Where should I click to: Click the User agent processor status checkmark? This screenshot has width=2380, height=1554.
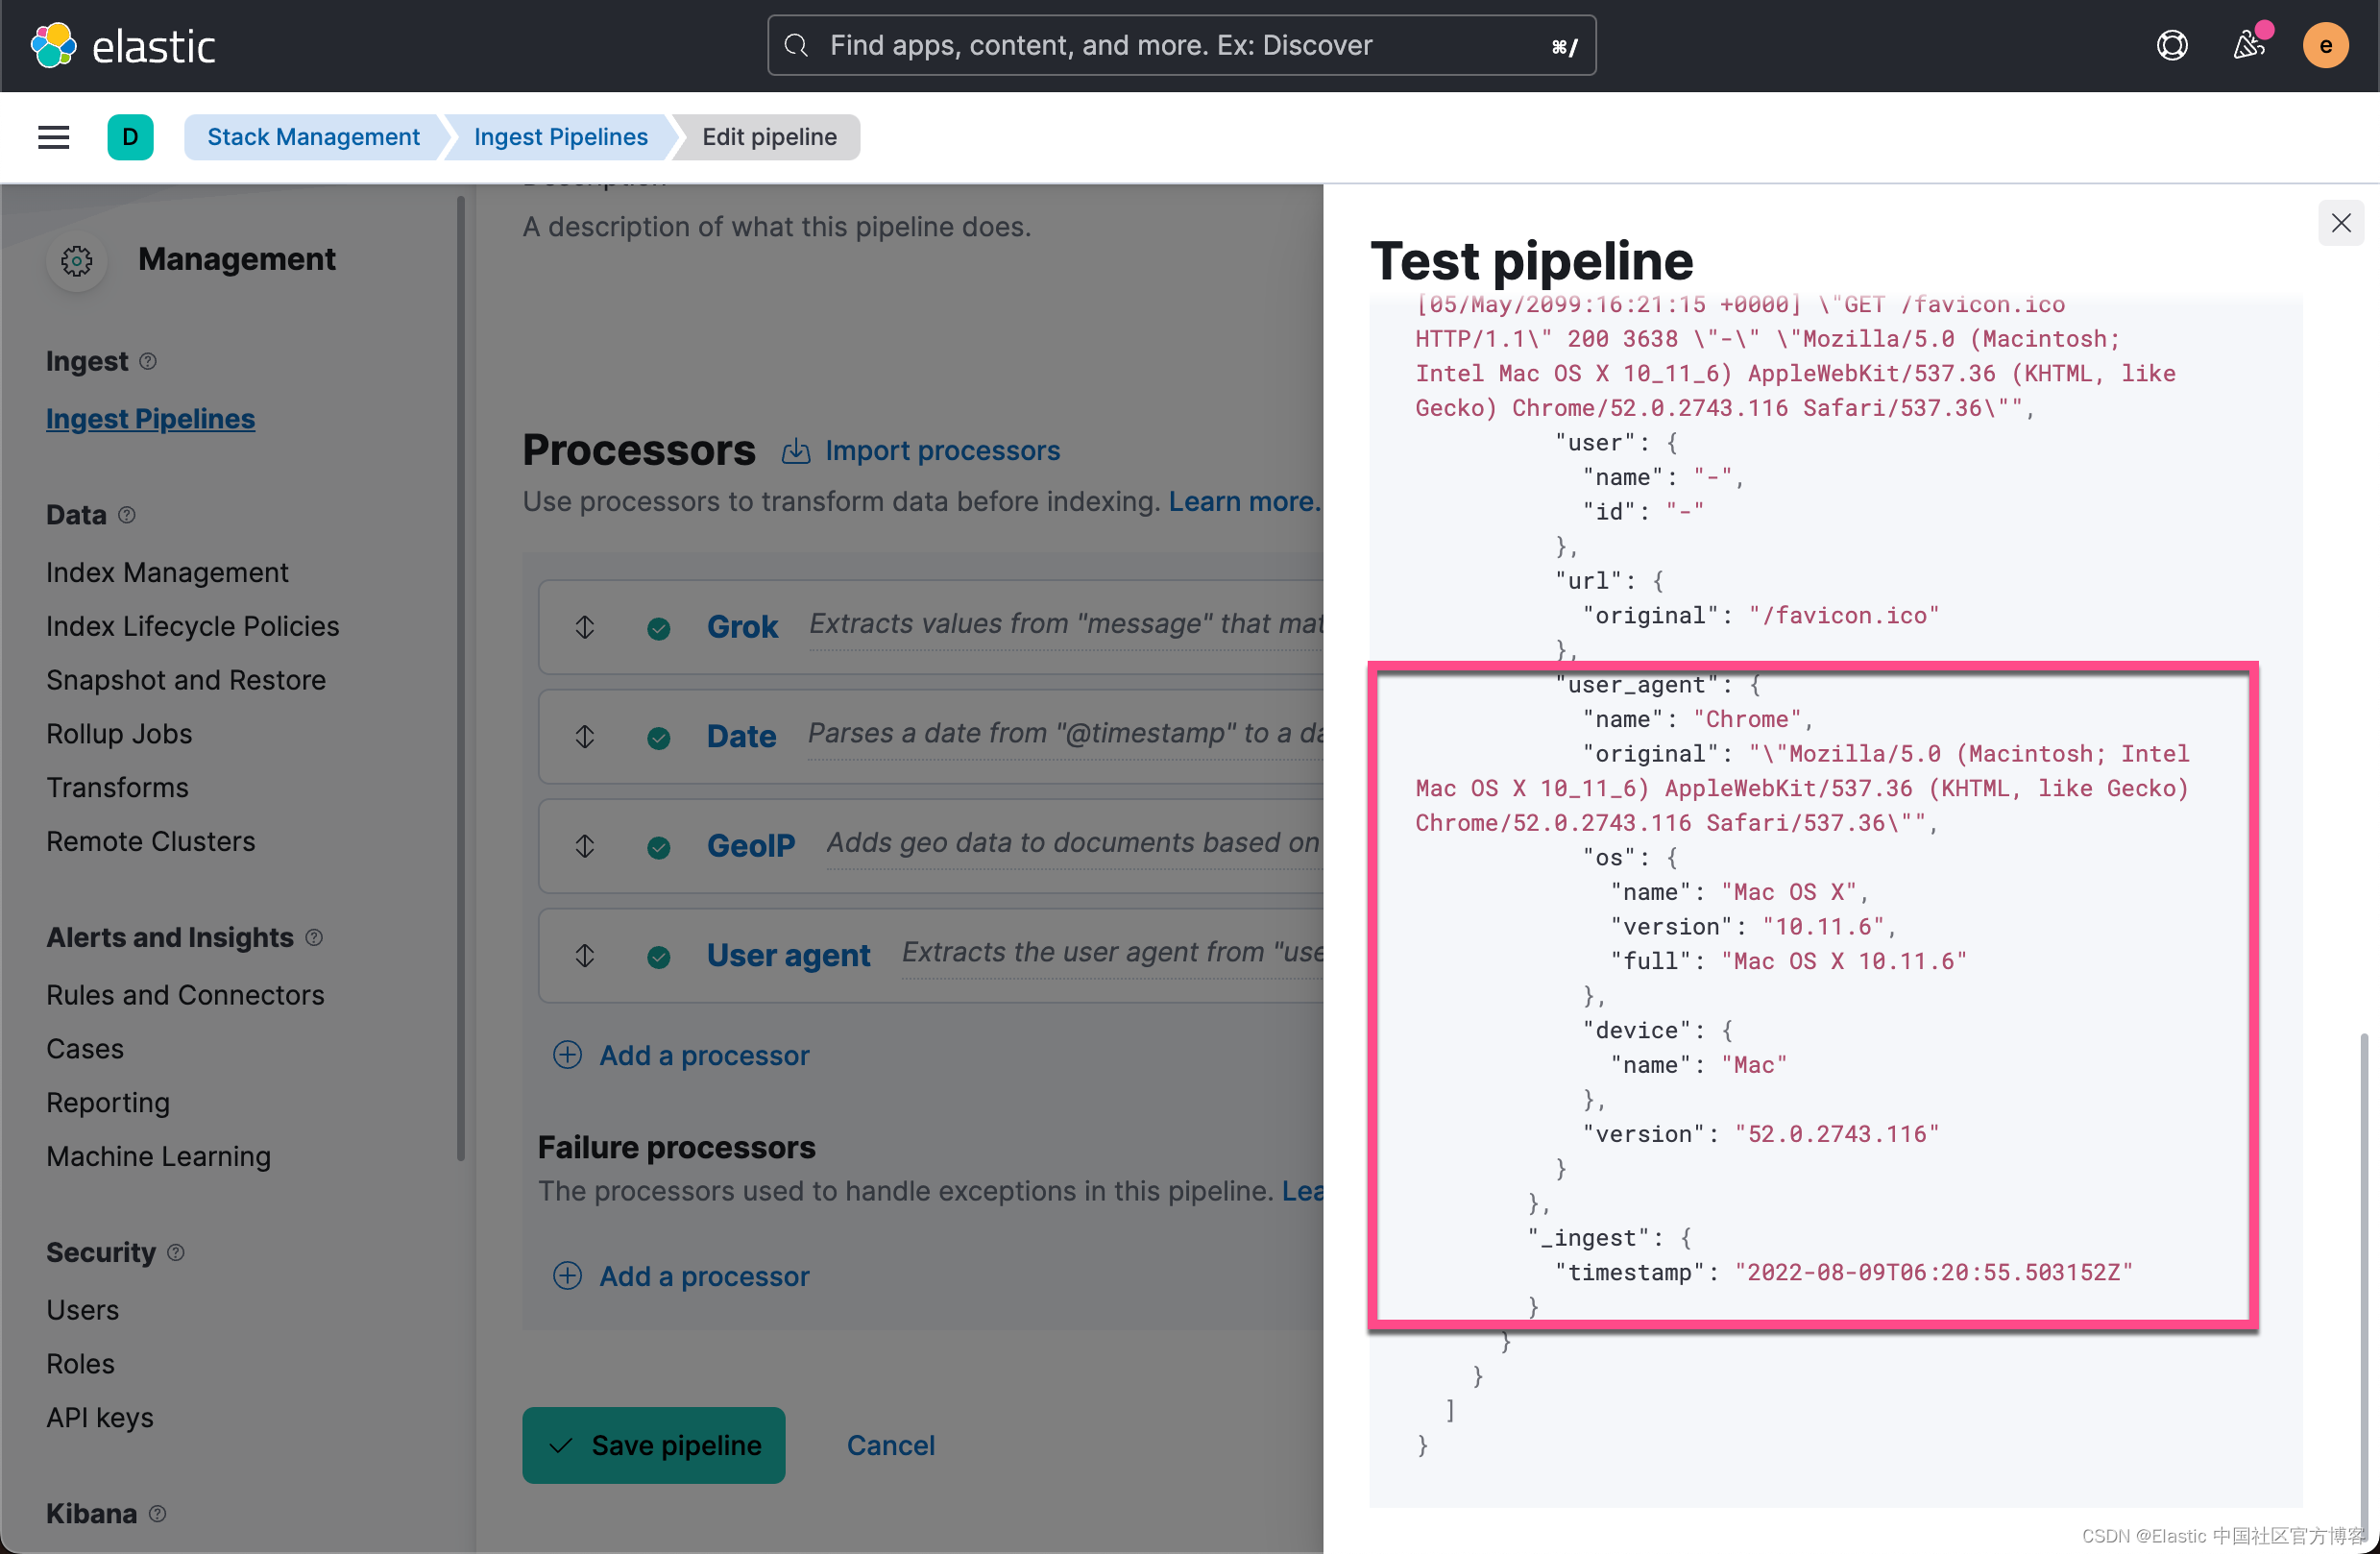click(658, 957)
